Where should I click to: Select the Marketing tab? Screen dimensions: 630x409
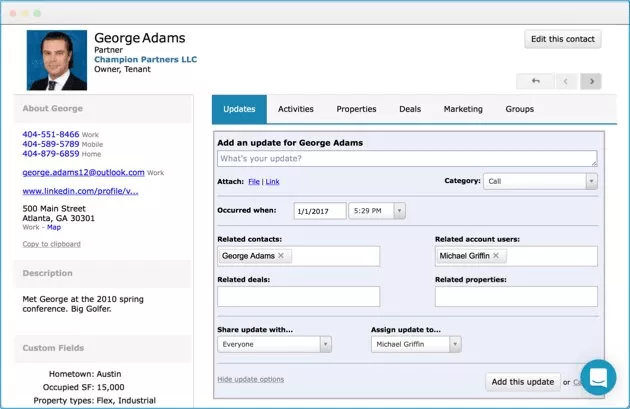click(463, 109)
